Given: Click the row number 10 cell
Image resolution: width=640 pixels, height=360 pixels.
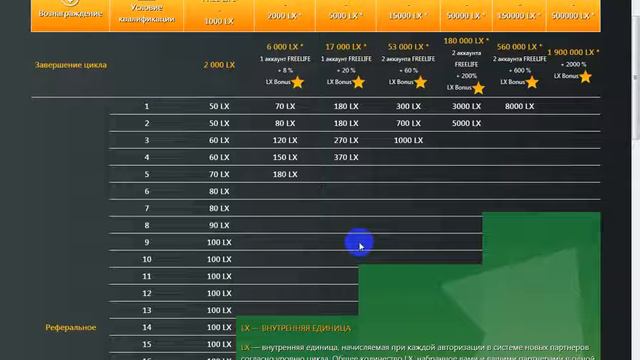Looking at the screenshot, I should point(147,259).
